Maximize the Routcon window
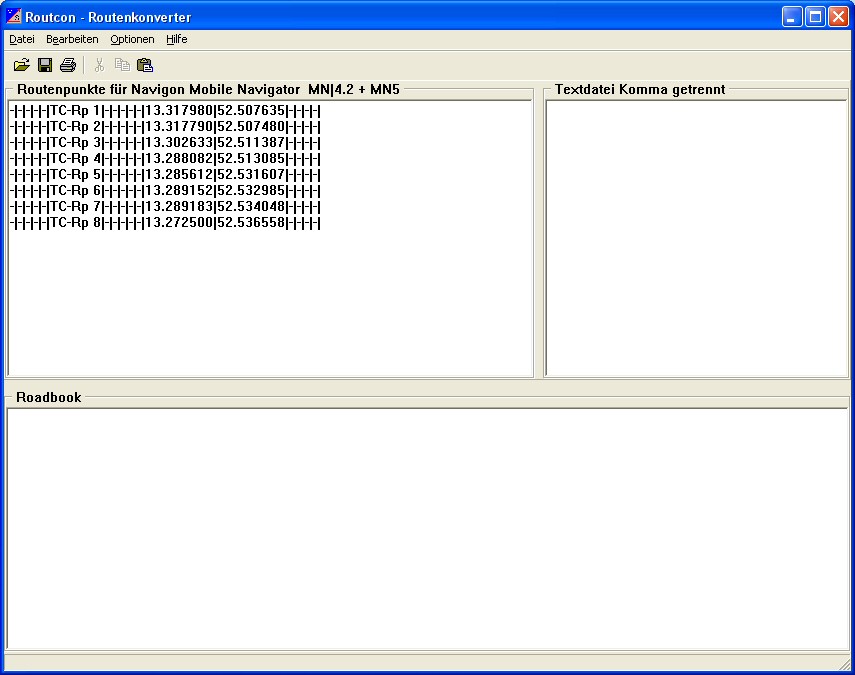Image resolution: width=855 pixels, height=675 pixels. click(815, 17)
